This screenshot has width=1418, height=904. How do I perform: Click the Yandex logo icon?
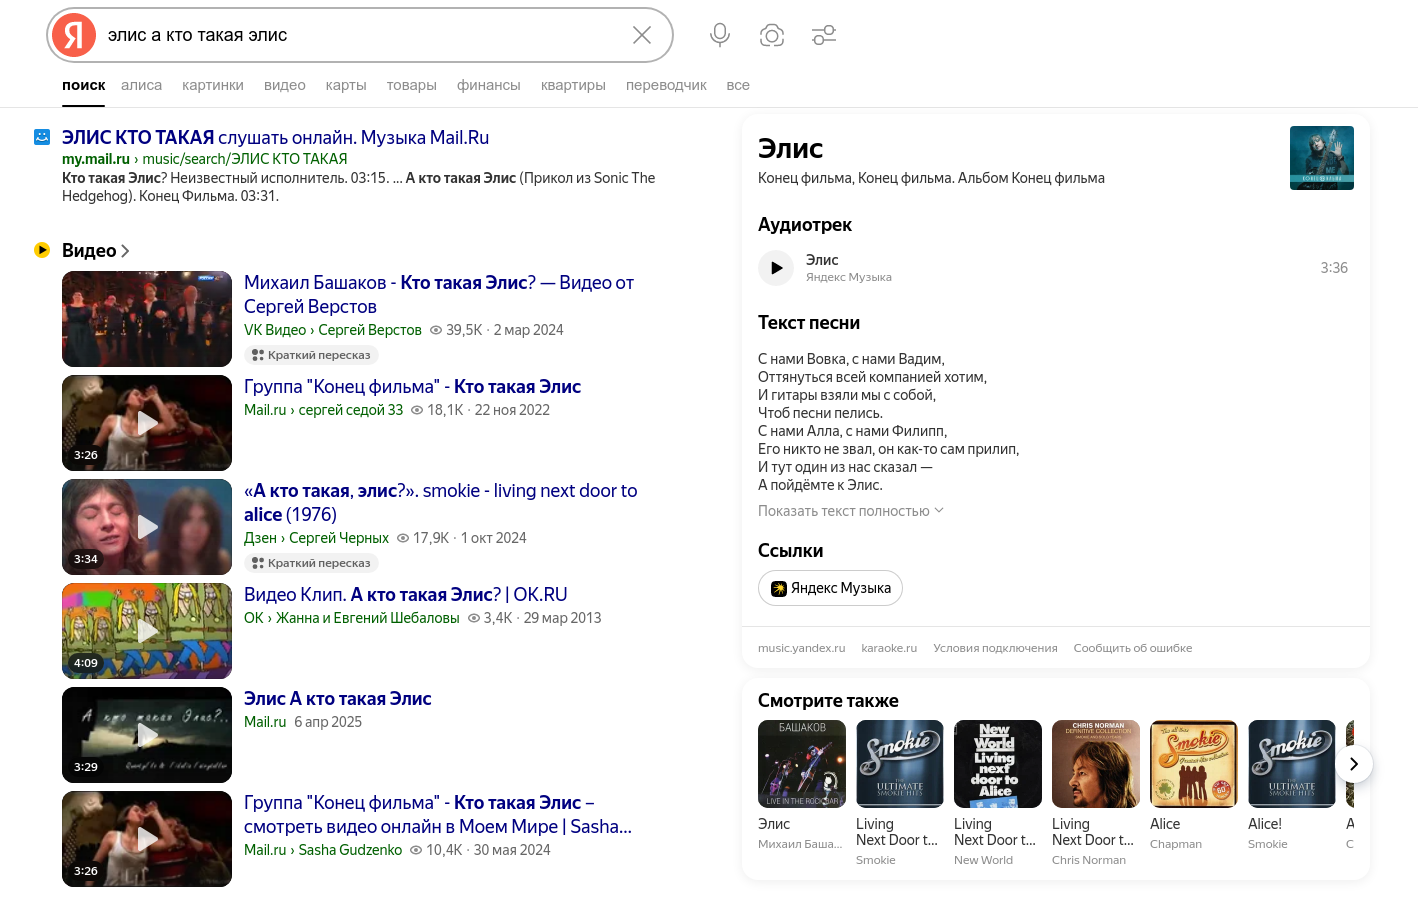tap(74, 35)
